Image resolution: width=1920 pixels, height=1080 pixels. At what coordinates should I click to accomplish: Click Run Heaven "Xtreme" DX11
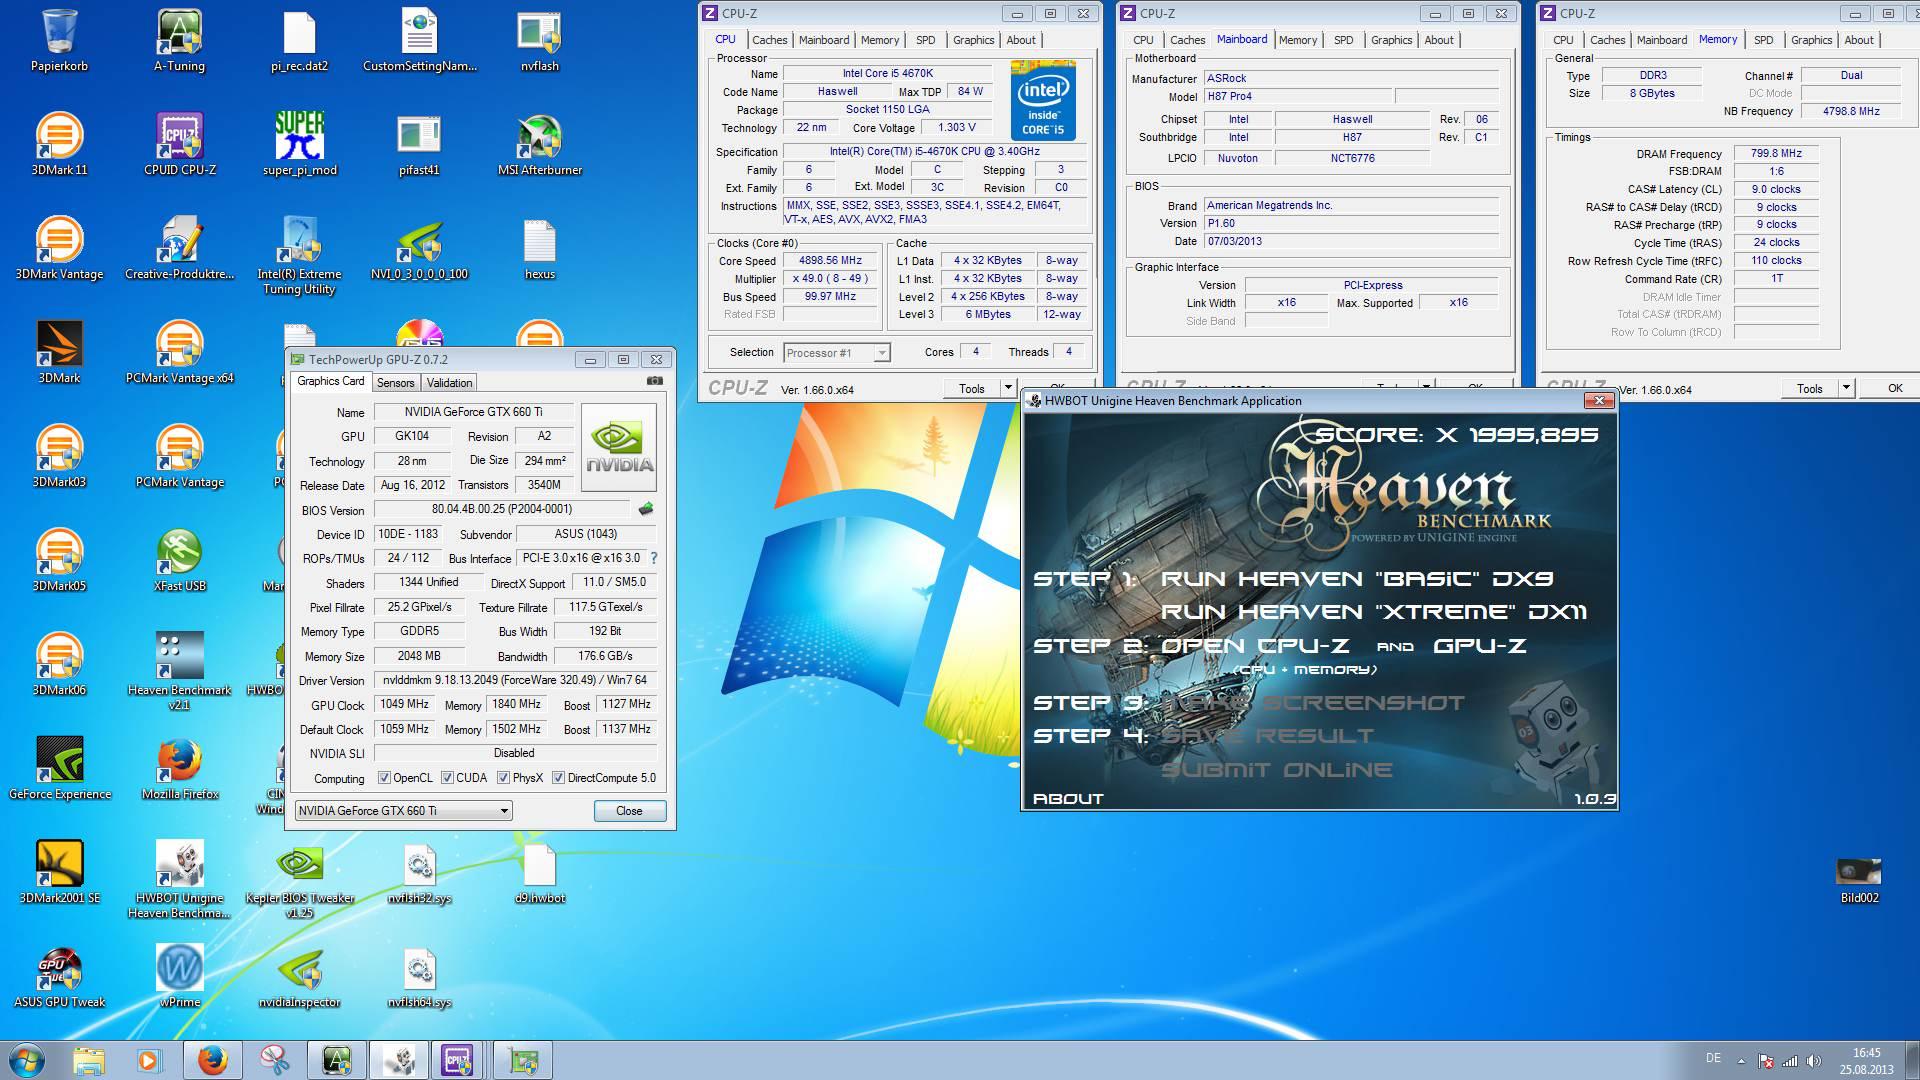point(1374,612)
